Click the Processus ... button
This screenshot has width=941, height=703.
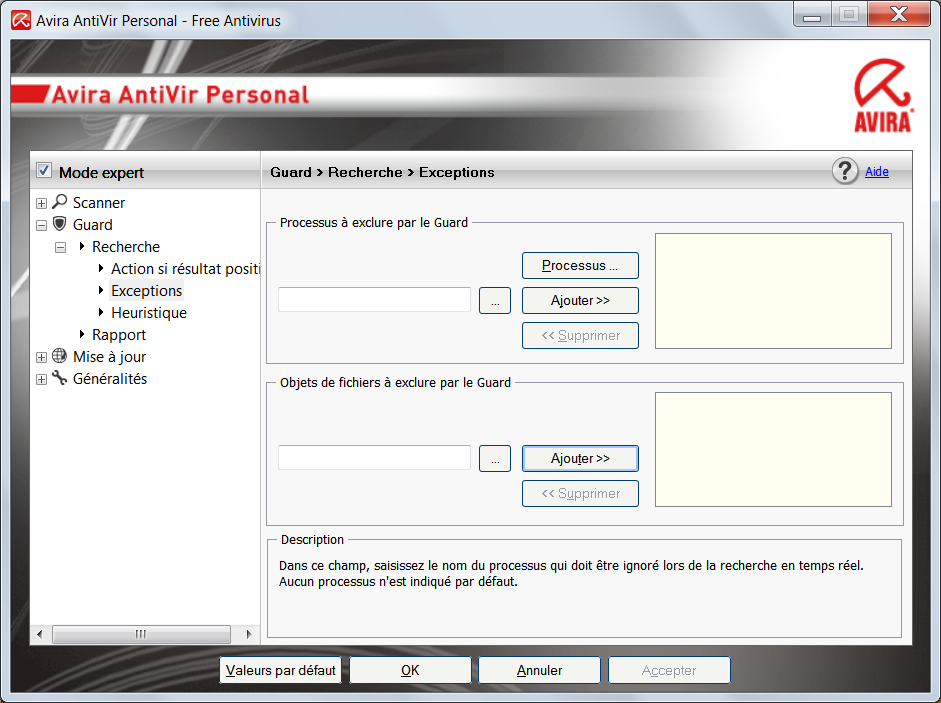pyautogui.click(x=580, y=265)
